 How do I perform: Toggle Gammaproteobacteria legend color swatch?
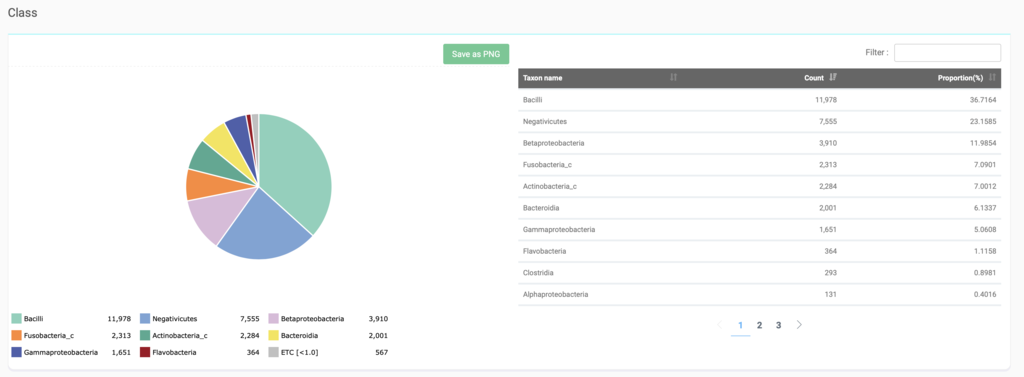[x=16, y=353]
